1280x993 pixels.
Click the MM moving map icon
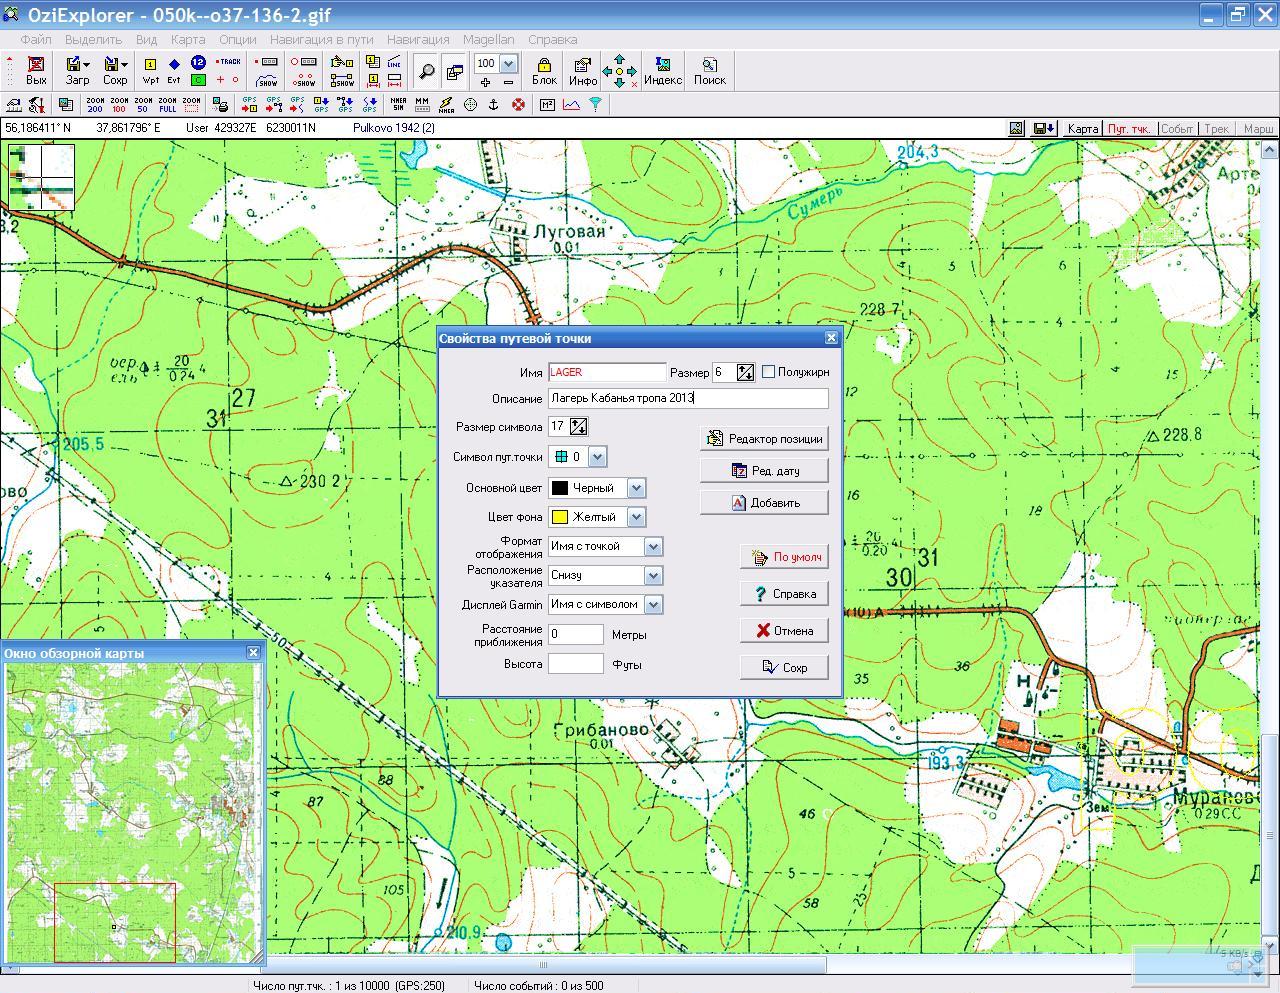[x=422, y=104]
